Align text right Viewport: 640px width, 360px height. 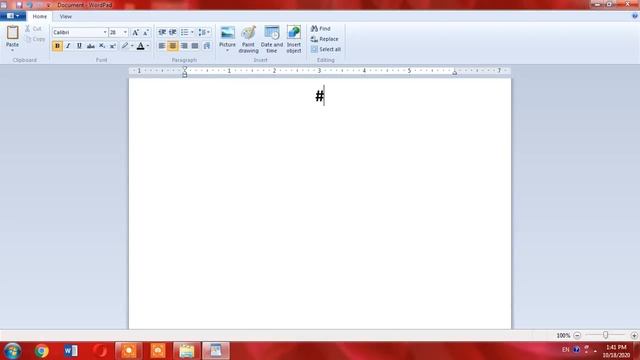click(x=184, y=46)
